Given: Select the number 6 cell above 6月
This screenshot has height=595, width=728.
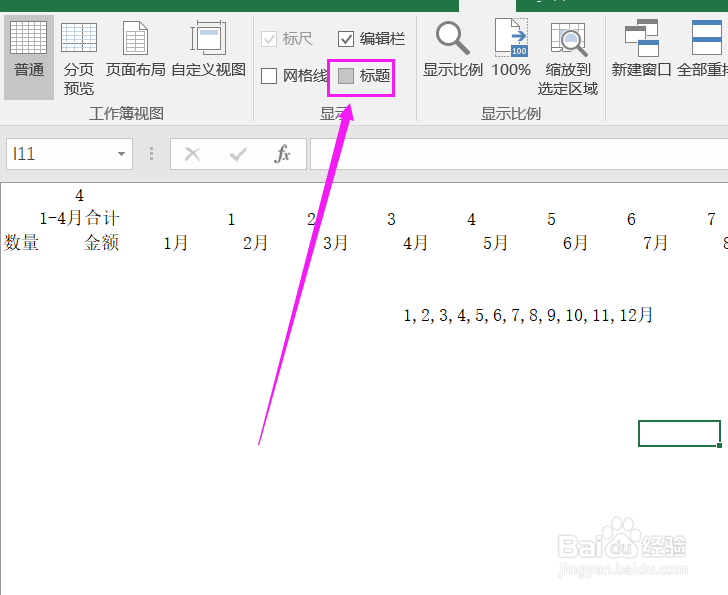Looking at the screenshot, I should pyautogui.click(x=631, y=219).
